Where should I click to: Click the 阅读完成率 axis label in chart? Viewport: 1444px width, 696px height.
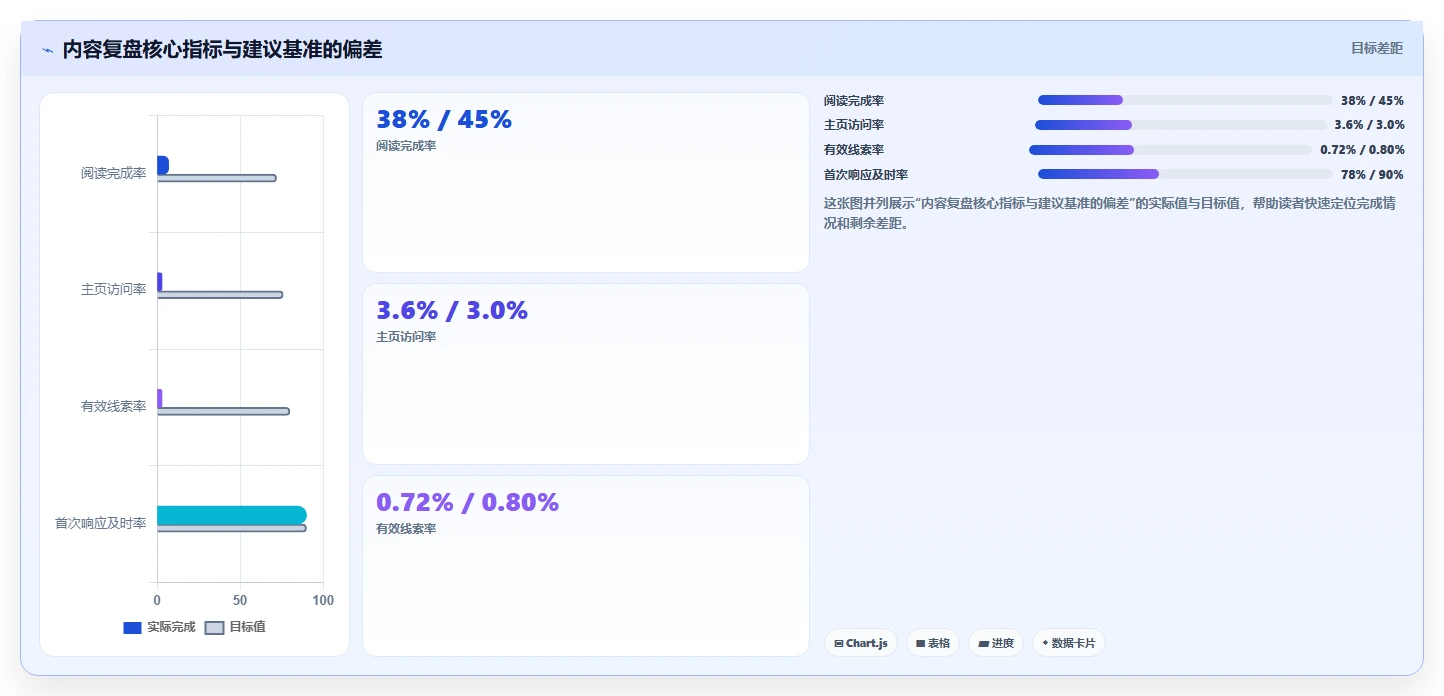[113, 173]
